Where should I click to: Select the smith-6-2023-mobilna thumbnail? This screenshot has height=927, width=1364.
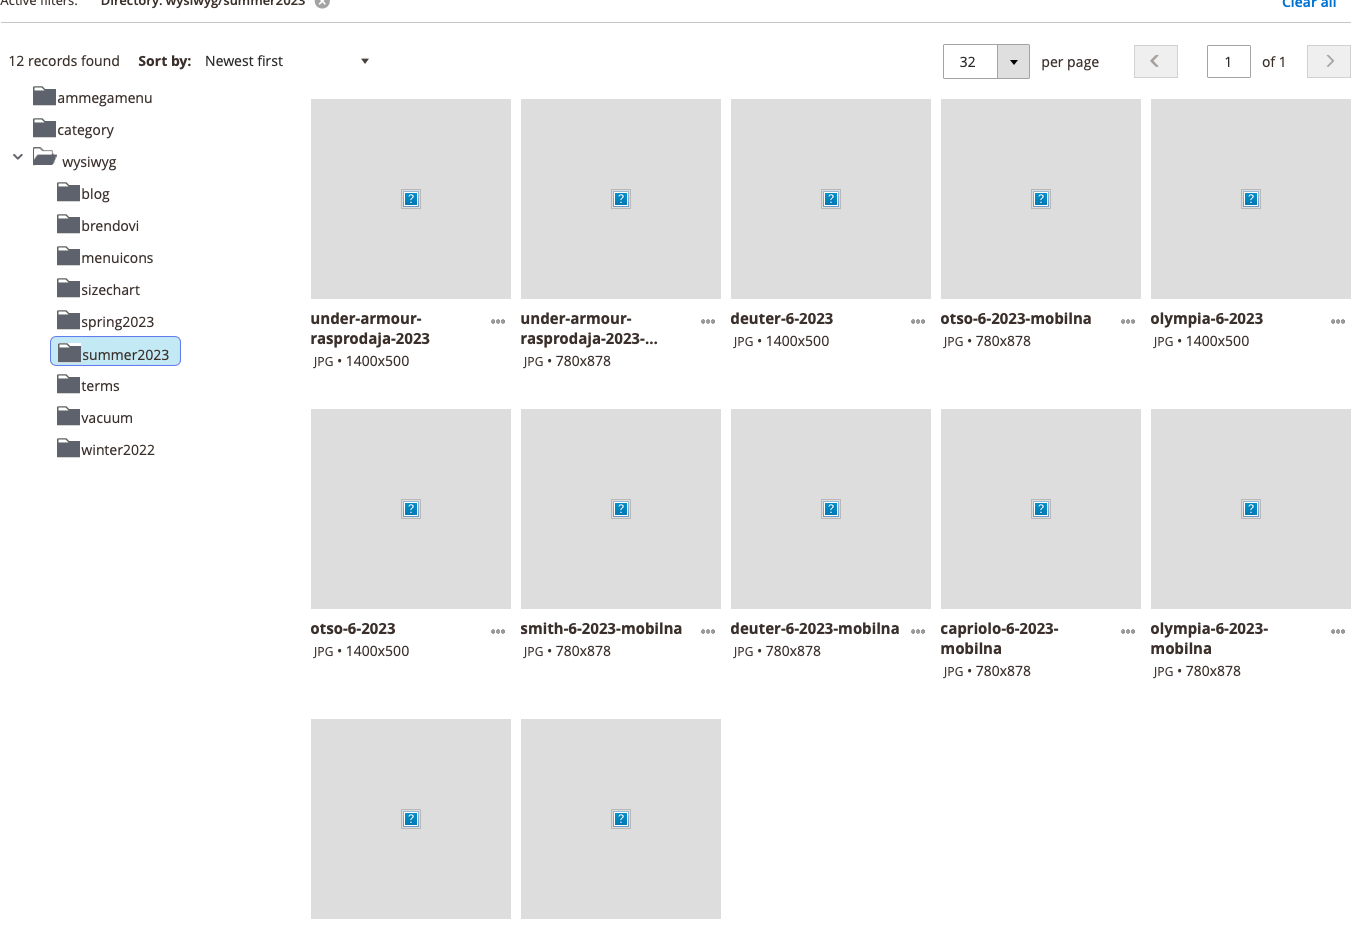coord(620,508)
